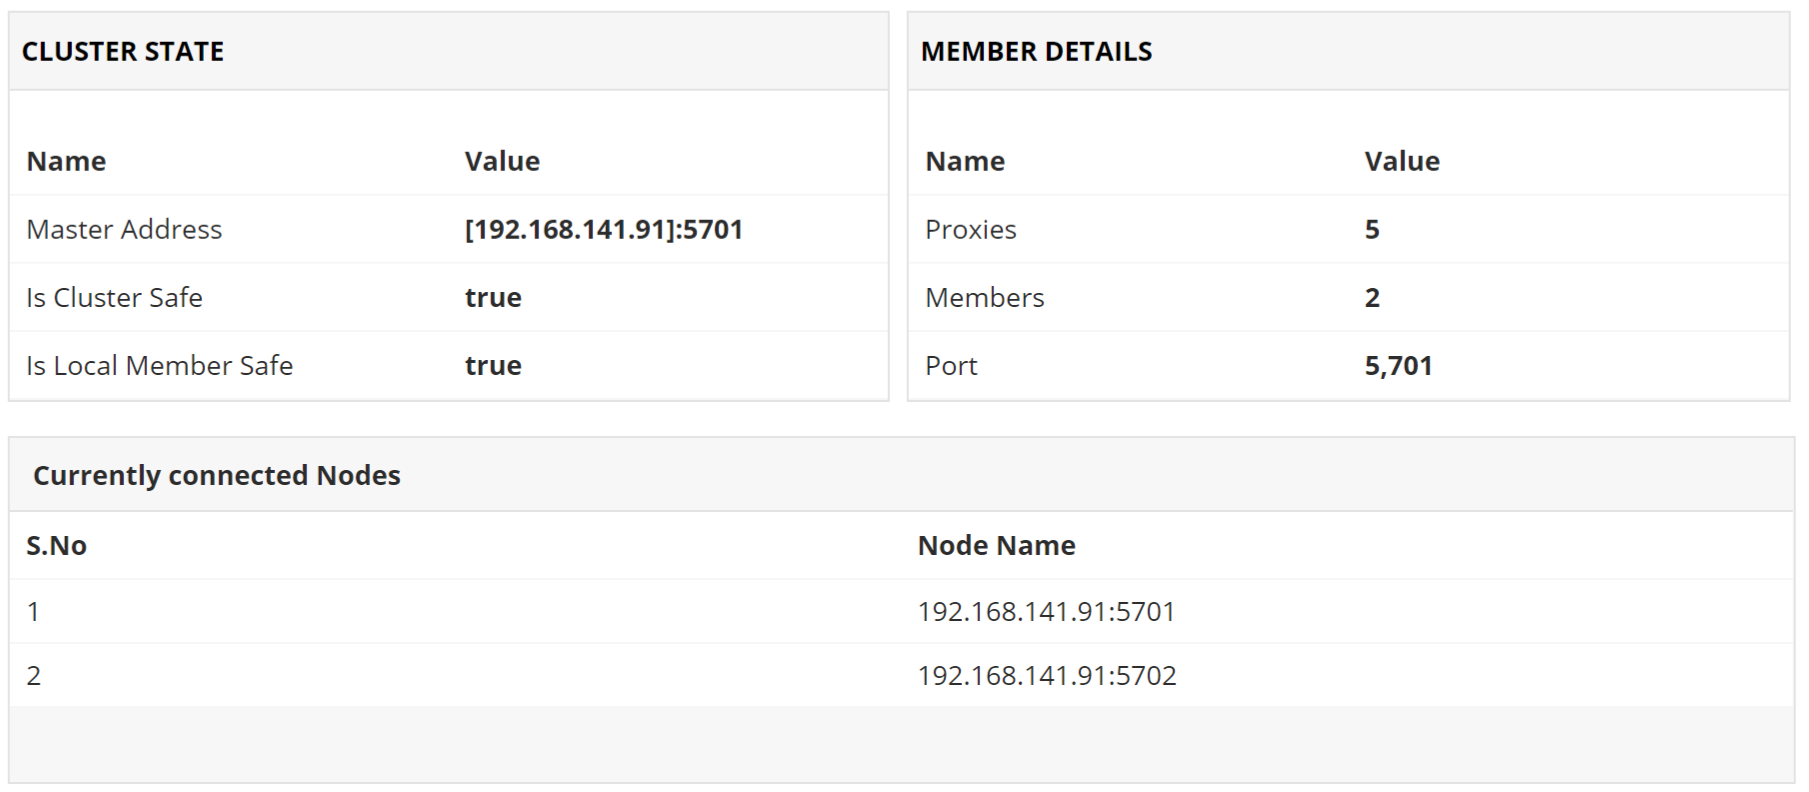This screenshot has height=792, width=1809.
Task: Click the Members count value in Member Details
Action: pyautogui.click(x=1372, y=298)
